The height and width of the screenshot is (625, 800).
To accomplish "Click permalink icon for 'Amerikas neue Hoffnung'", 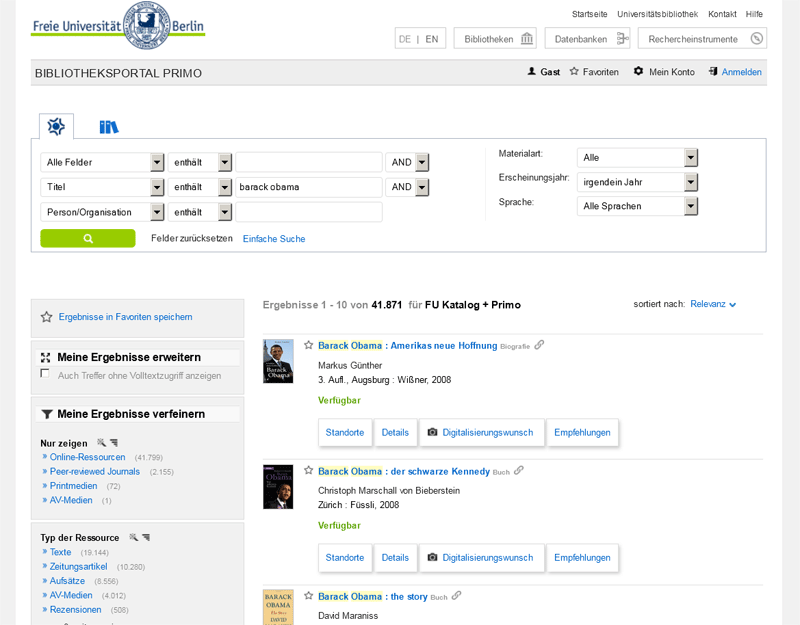I will click(539, 345).
